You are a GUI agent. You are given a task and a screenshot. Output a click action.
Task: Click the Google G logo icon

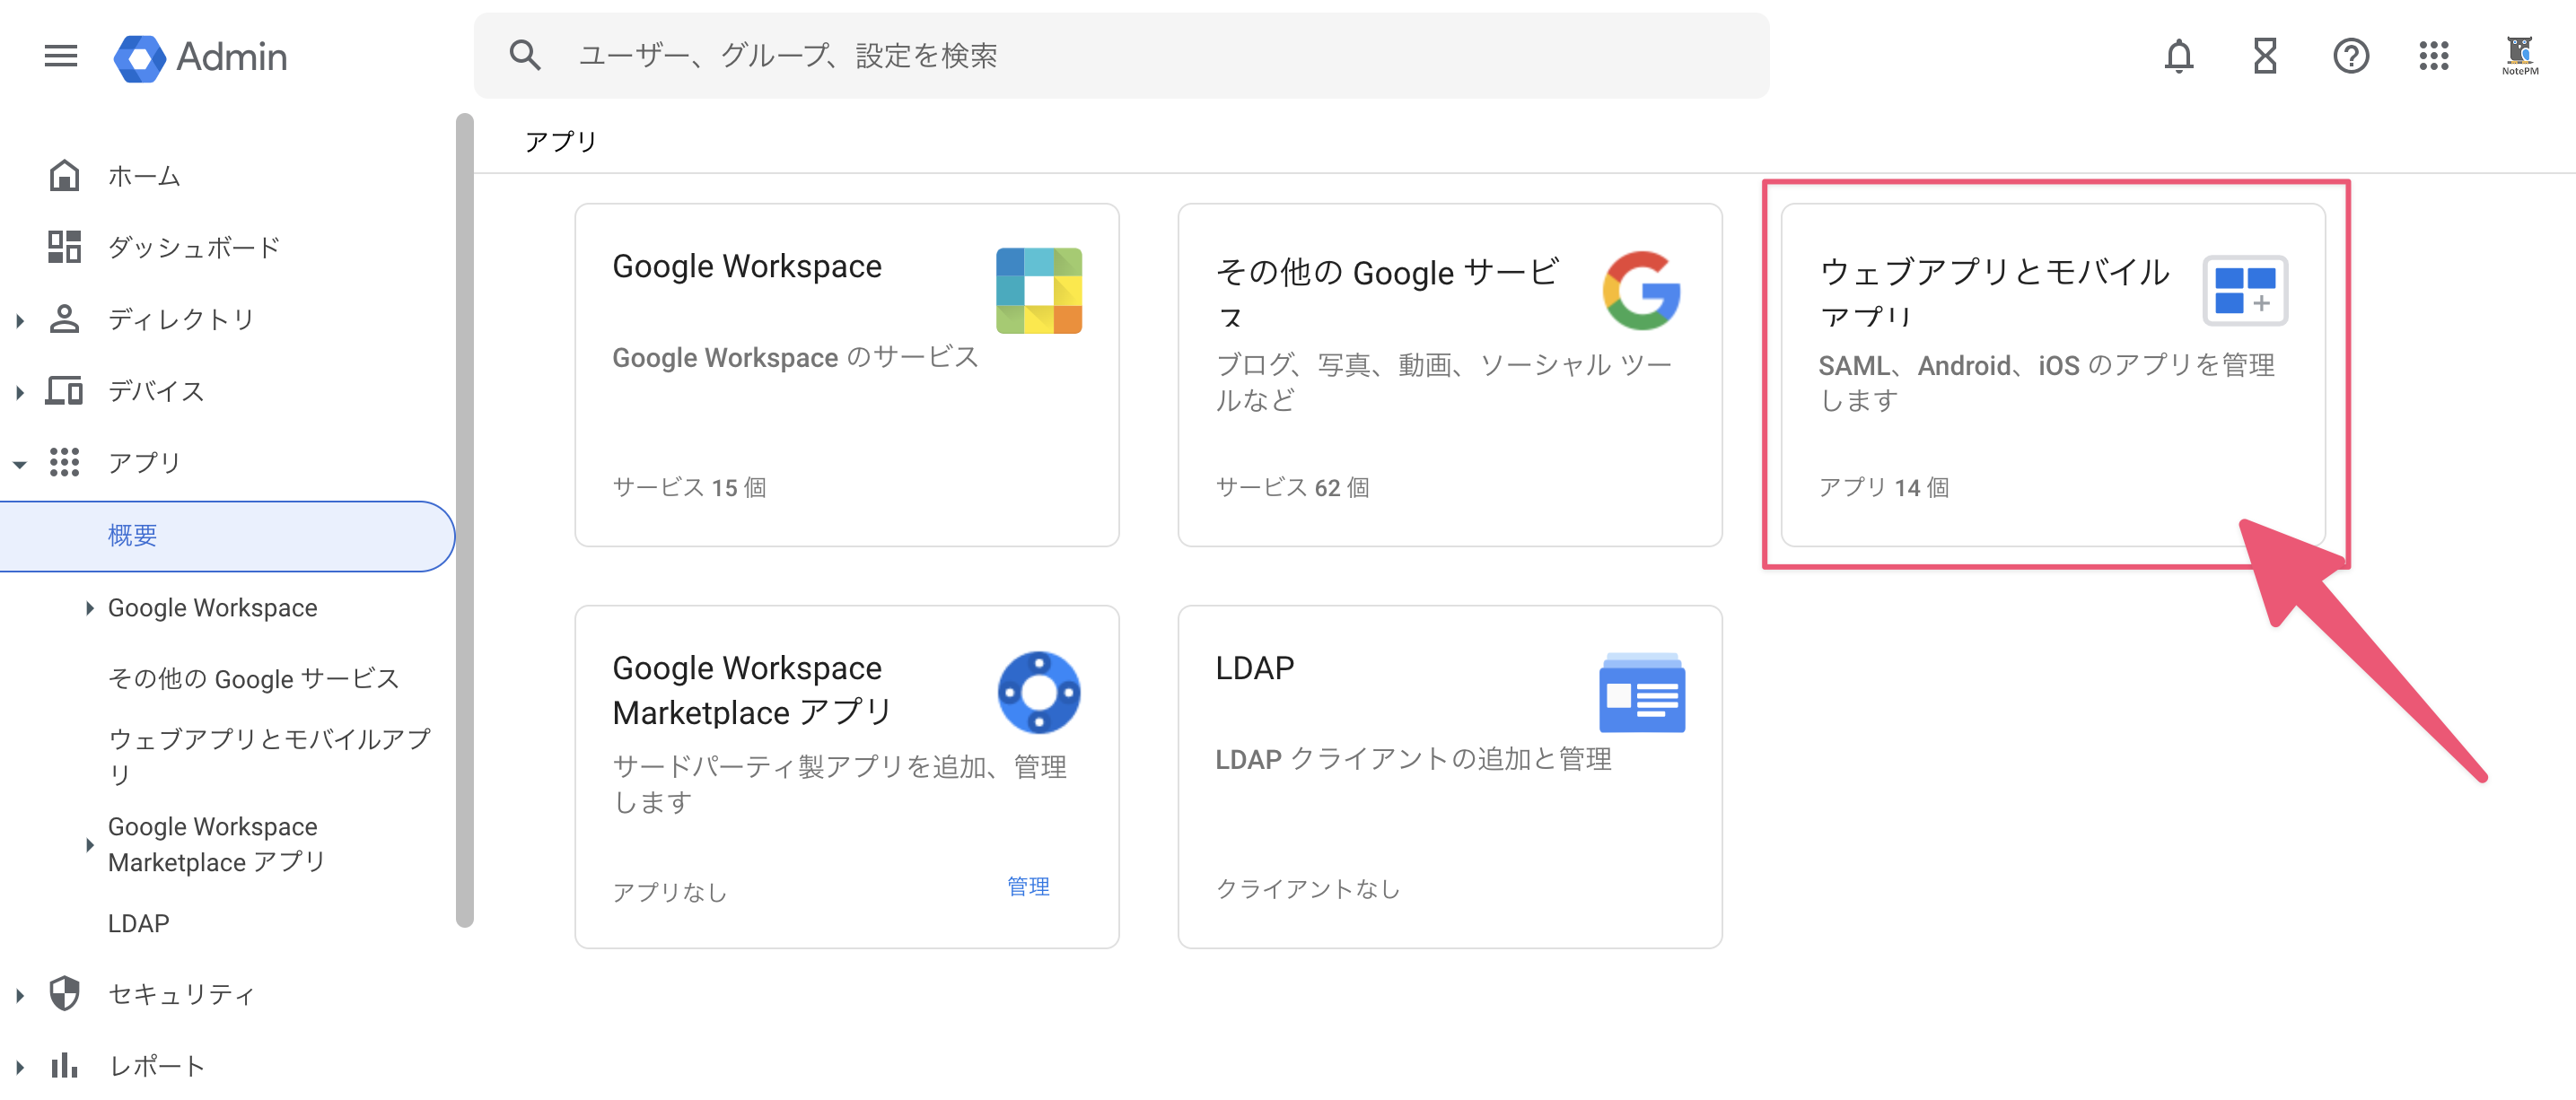point(1641,290)
